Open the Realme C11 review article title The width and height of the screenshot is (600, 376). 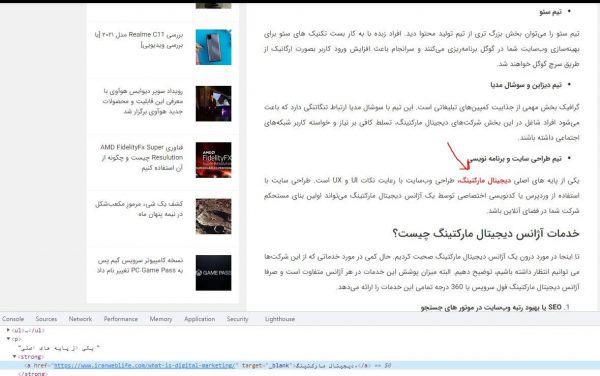pyautogui.click(x=139, y=39)
